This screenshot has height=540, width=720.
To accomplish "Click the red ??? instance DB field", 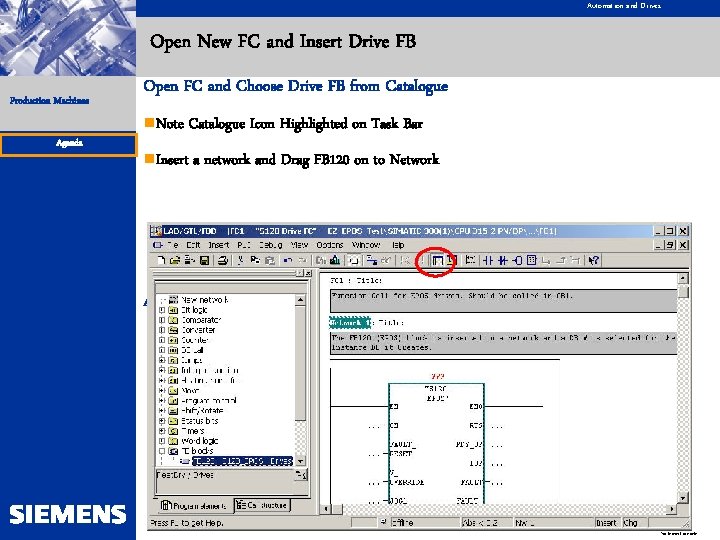I will click(x=438, y=376).
